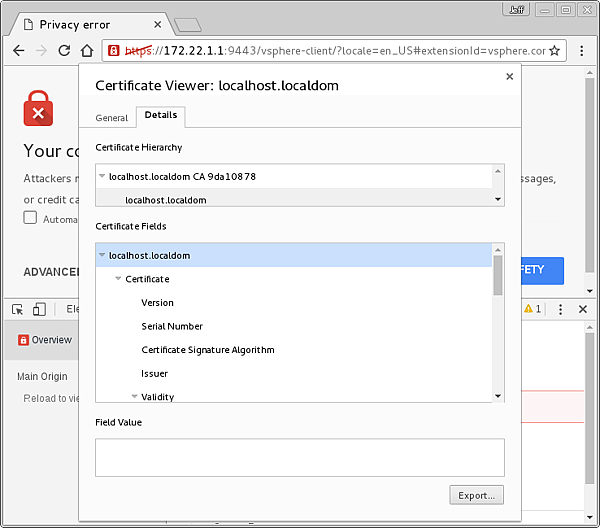The image size is (600, 528).
Task: Select the Privacy error browser tab
Action: click(90, 25)
